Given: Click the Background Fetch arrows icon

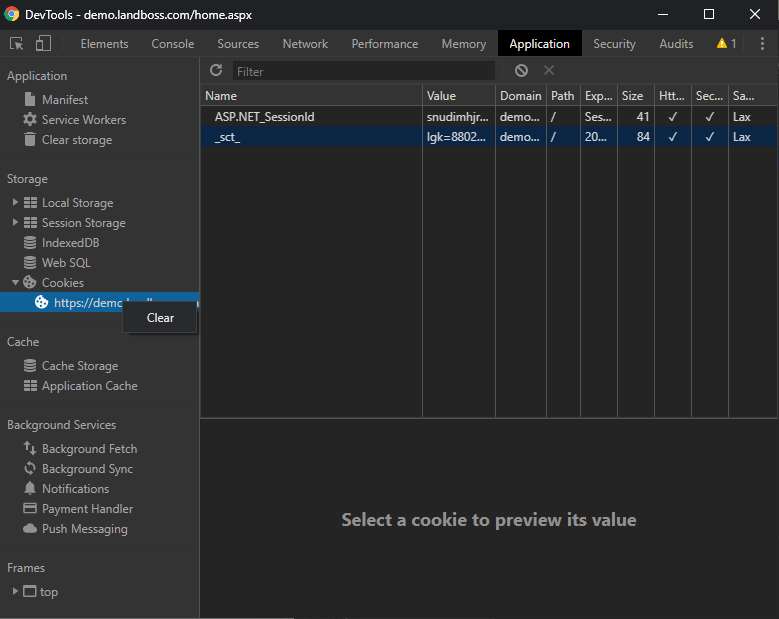Looking at the screenshot, I should pyautogui.click(x=30, y=449).
